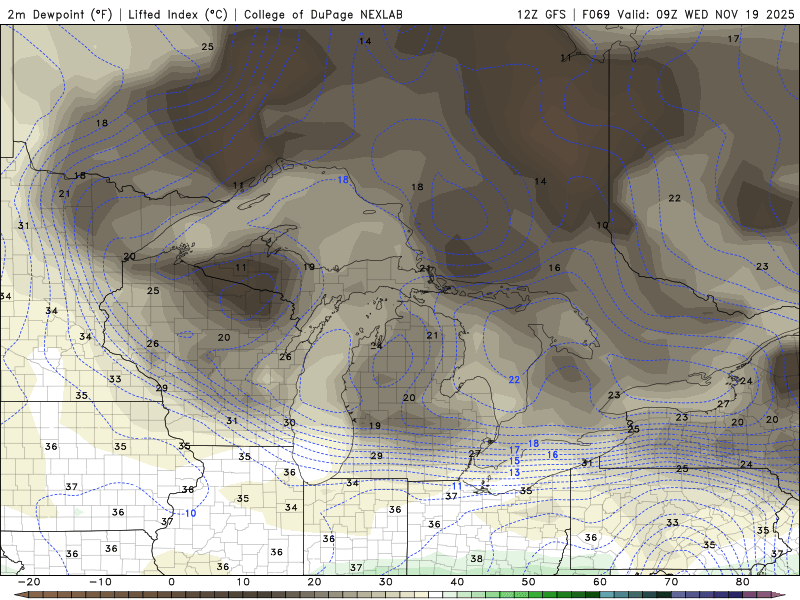This screenshot has height=600, width=800.
Task: Click the "2m Dewpoint (°F)" title text
Action: pyautogui.click(x=60, y=14)
